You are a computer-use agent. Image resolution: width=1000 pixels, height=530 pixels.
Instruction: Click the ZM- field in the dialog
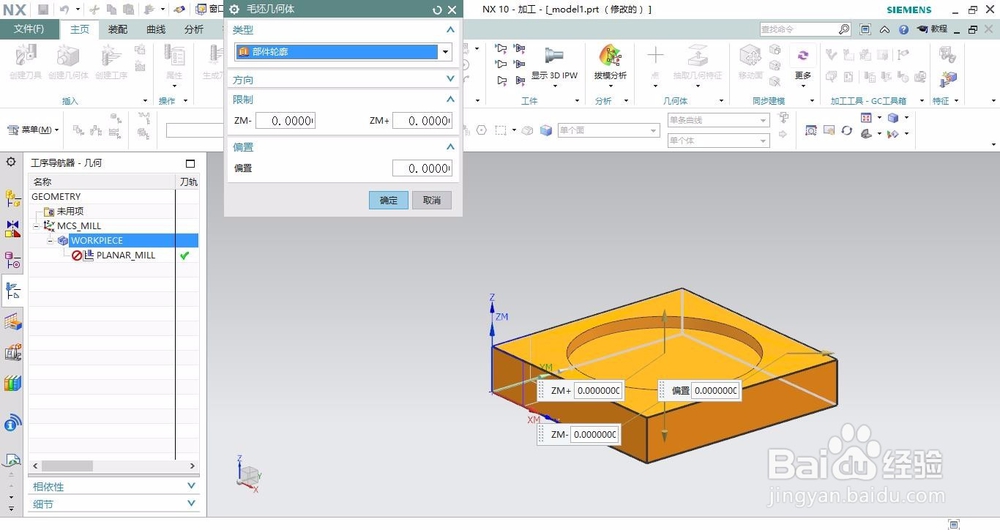(x=285, y=121)
